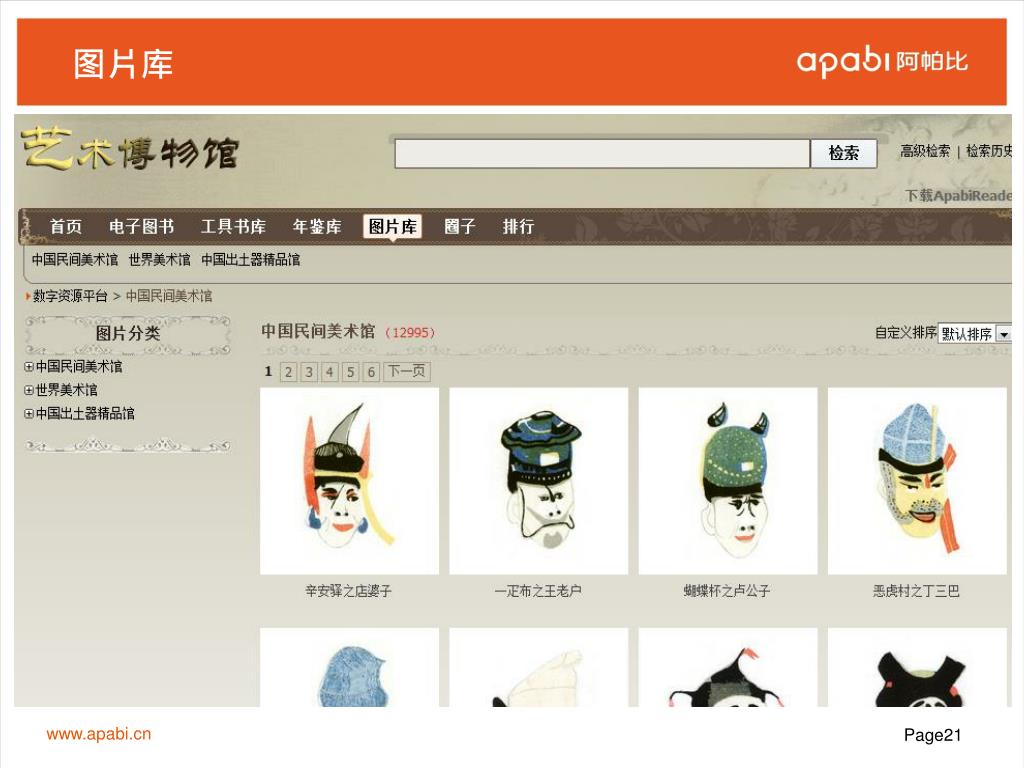The width and height of the screenshot is (1024, 768).
Task: Expand the 中国民间美术馆 tree node
Action: (x=29, y=367)
